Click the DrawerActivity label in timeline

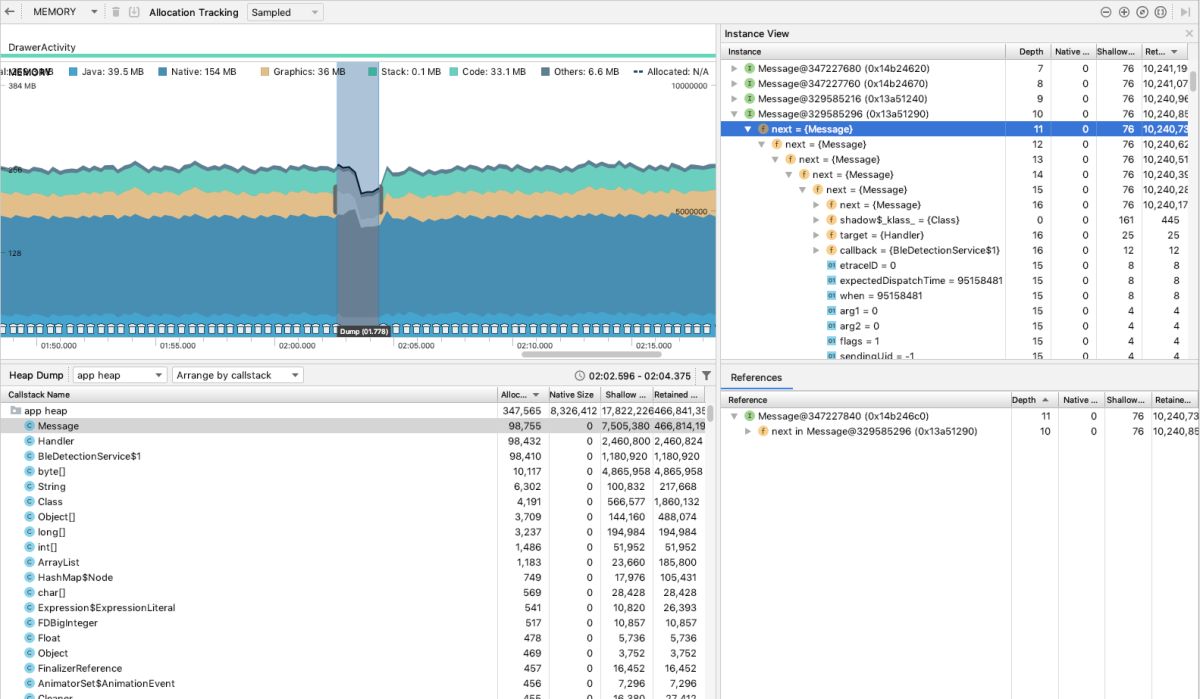click(42, 47)
